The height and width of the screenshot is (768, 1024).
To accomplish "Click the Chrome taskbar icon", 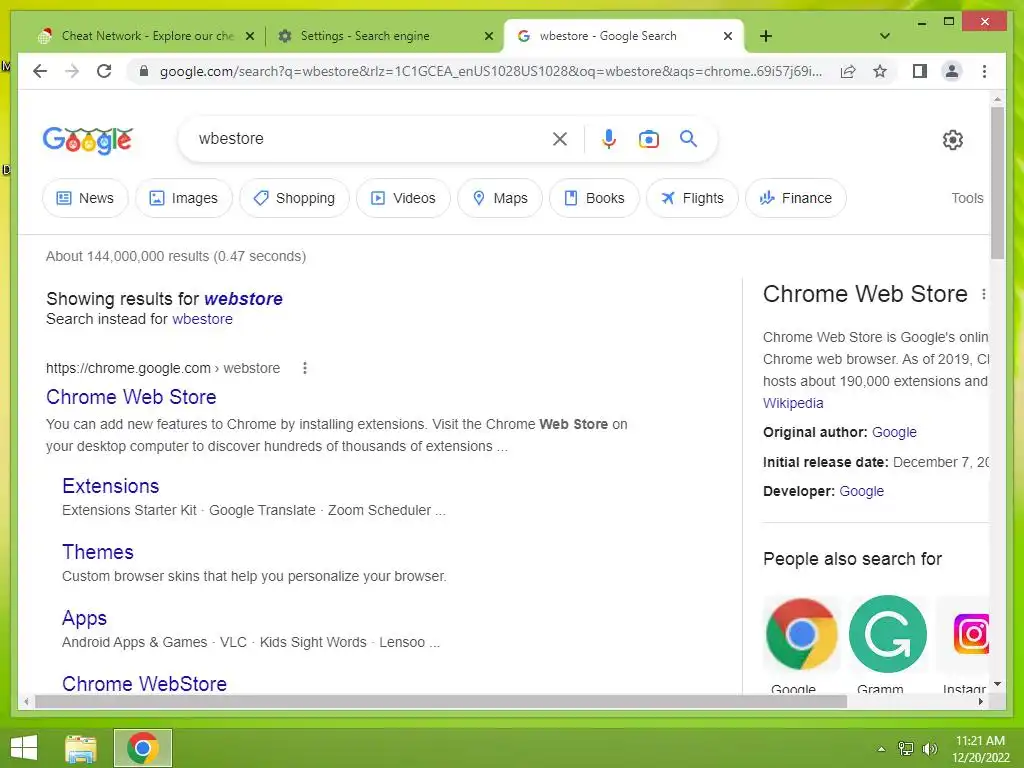I will [x=142, y=748].
